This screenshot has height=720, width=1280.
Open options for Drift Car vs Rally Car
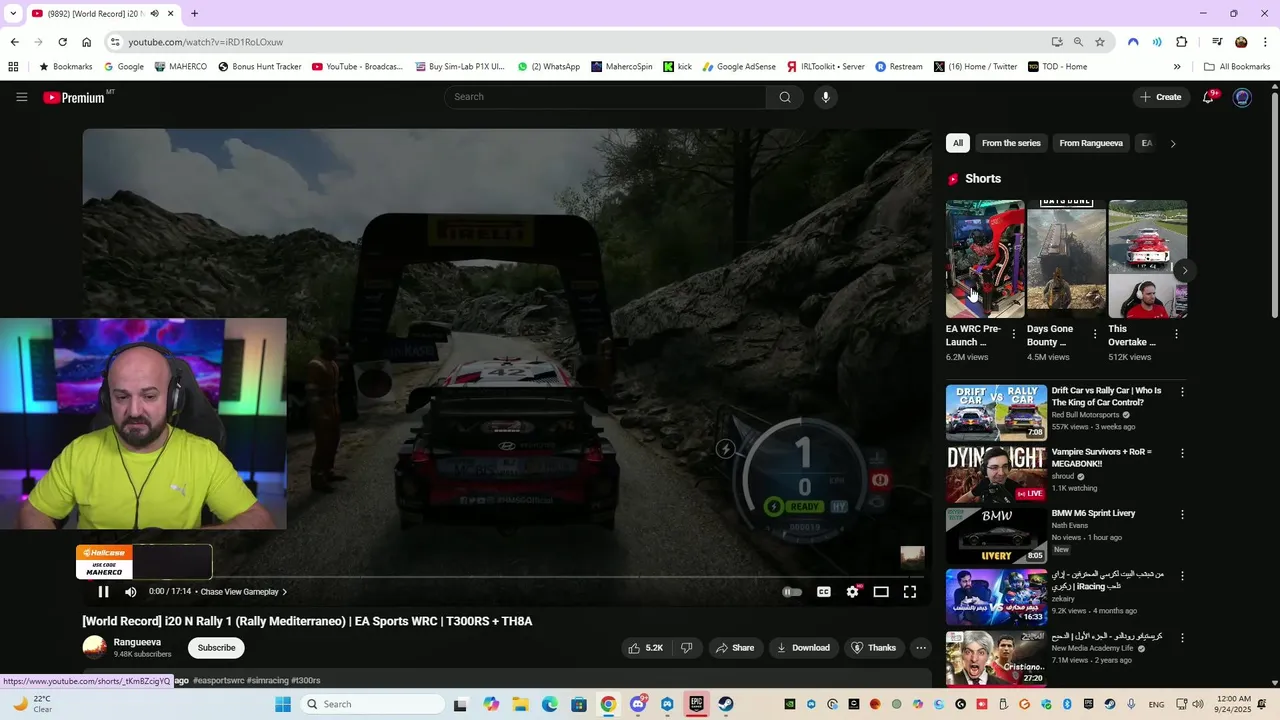click(1182, 392)
